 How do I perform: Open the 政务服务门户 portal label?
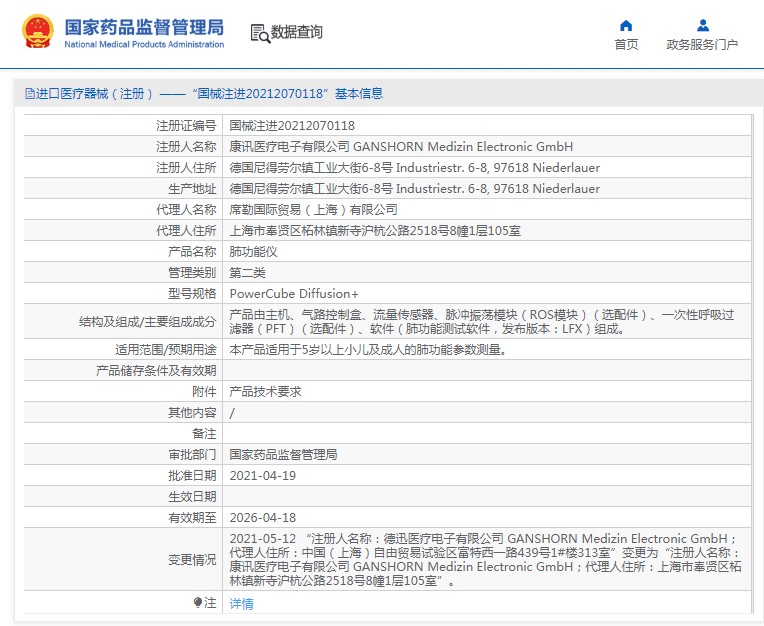click(702, 45)
